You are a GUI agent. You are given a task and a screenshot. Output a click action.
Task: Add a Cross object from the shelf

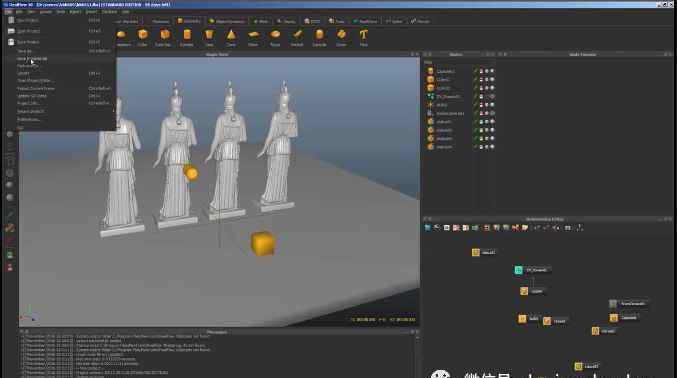click(x=341, y=38)
